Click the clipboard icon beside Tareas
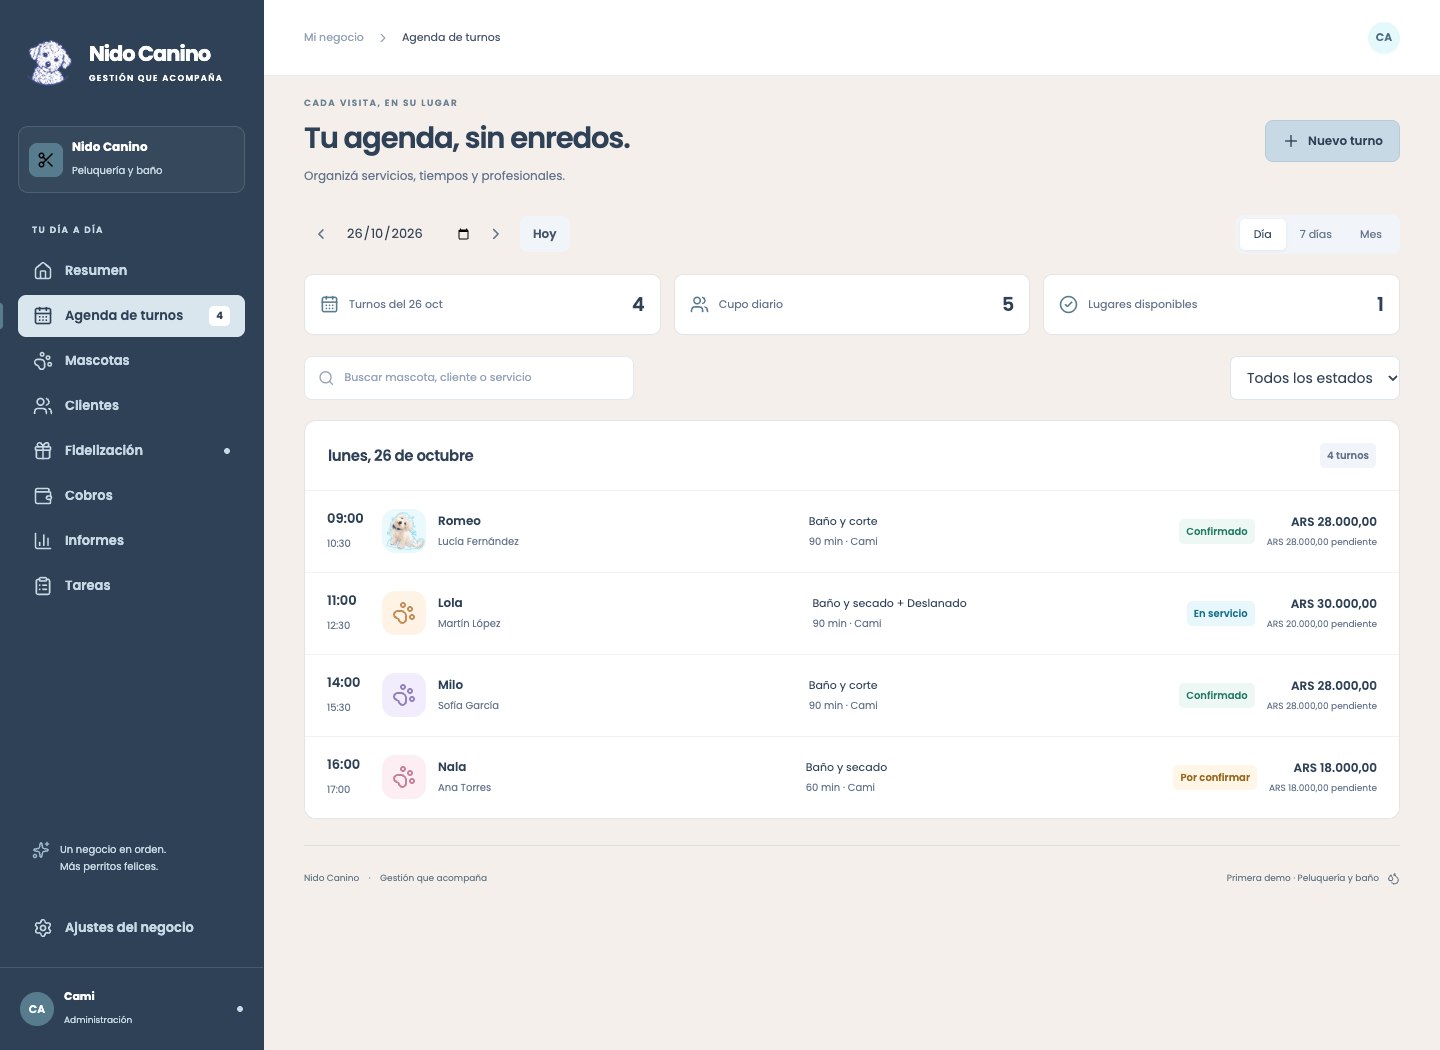 (x=43, y=585)
